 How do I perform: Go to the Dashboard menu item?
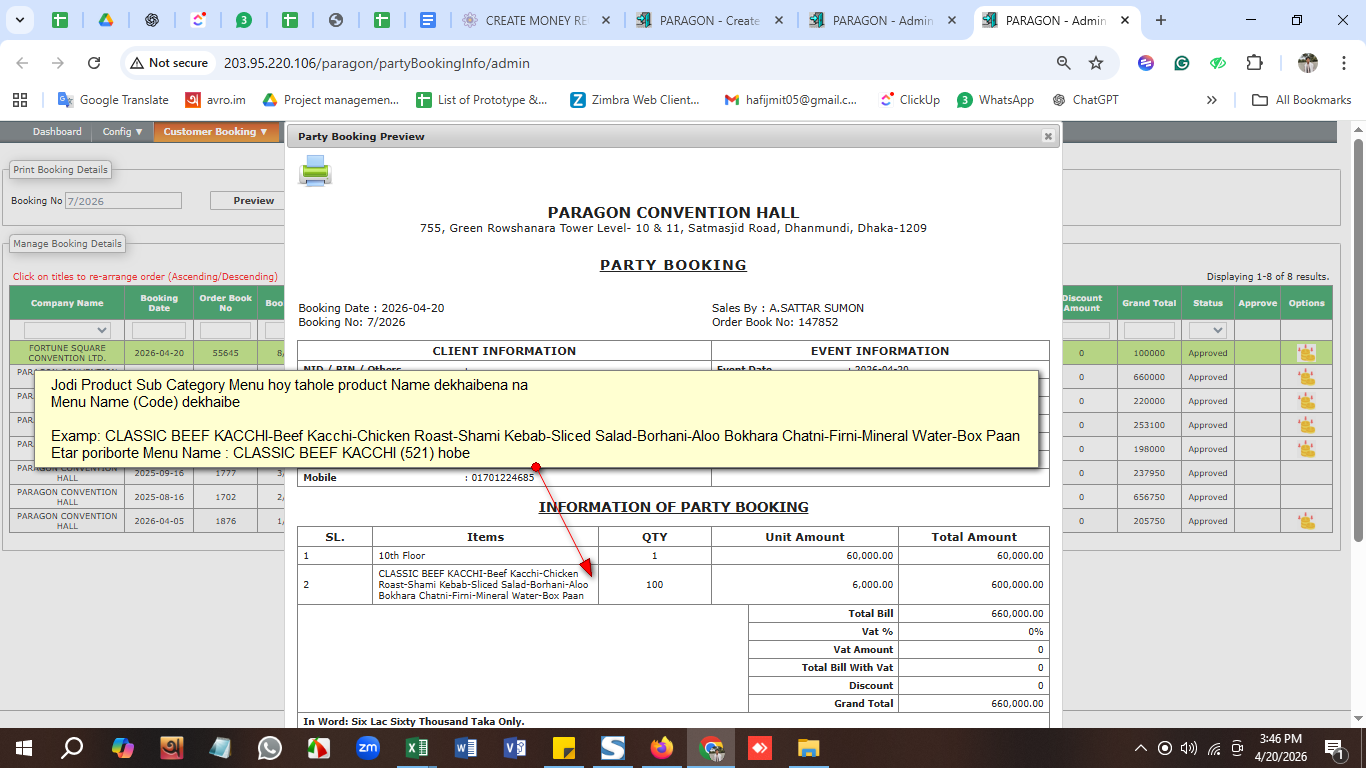pyautogui.click(x=57, y=132)
